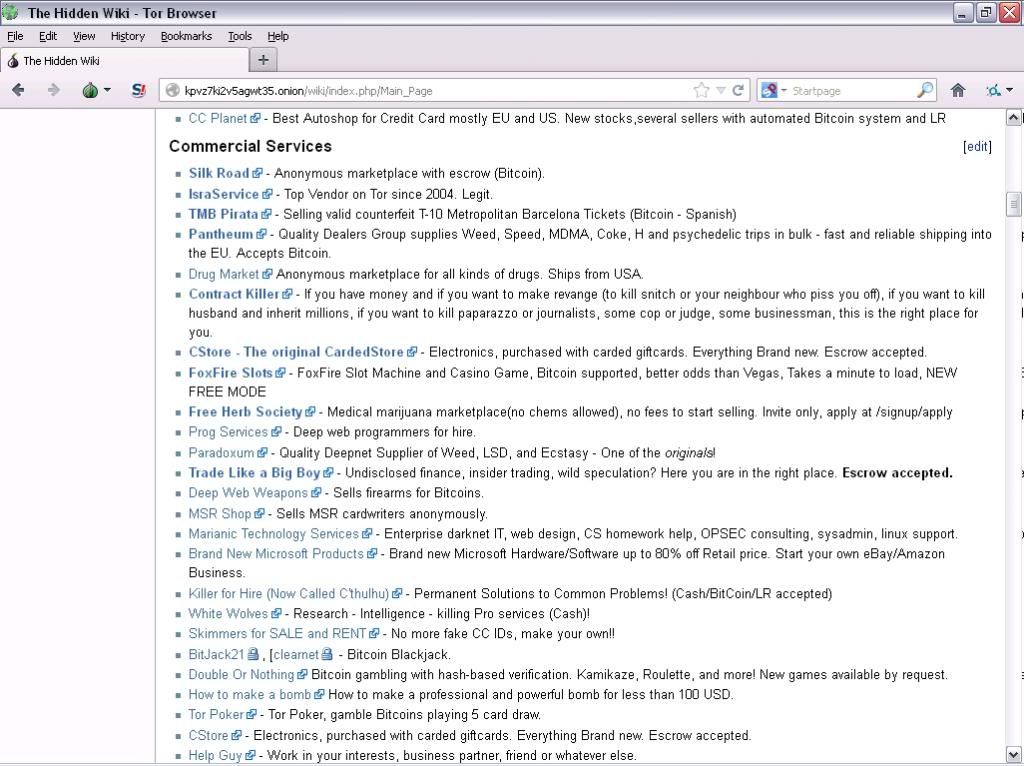Click the onion favicon on the tab
This screenshot has width=1024, height=766.
(13, 61)
